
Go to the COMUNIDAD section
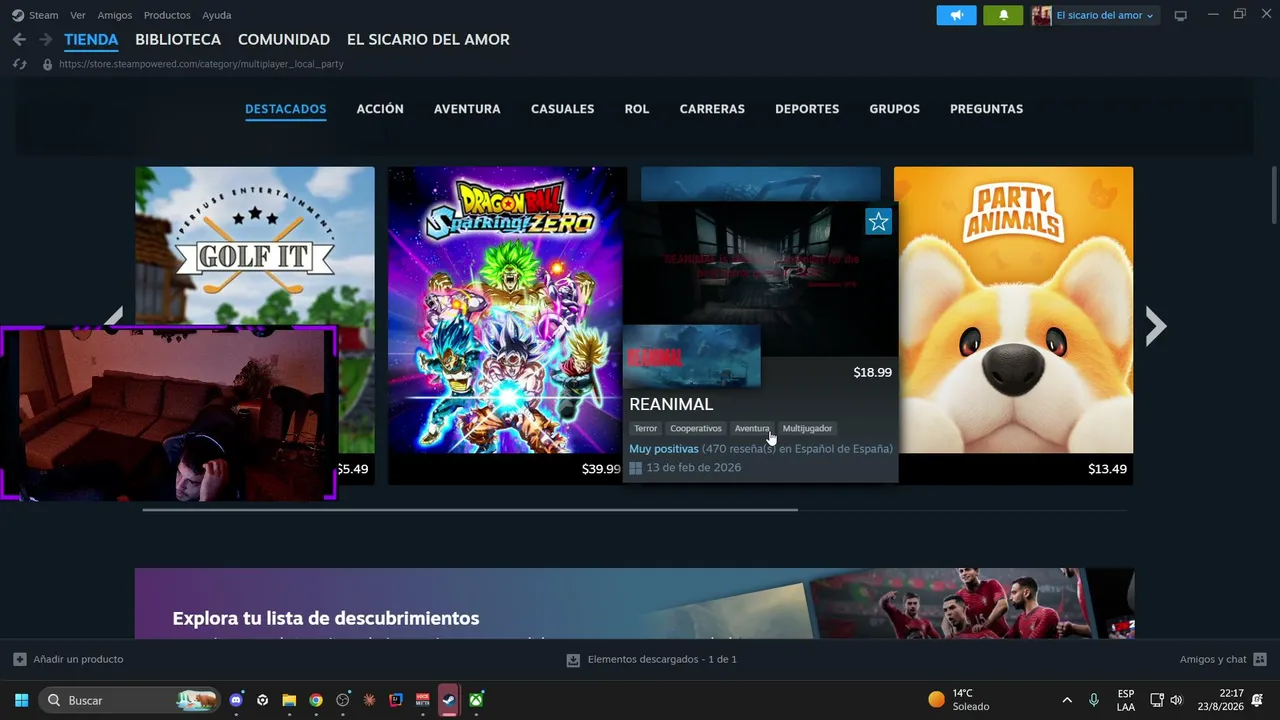click(x=284, y=40)
